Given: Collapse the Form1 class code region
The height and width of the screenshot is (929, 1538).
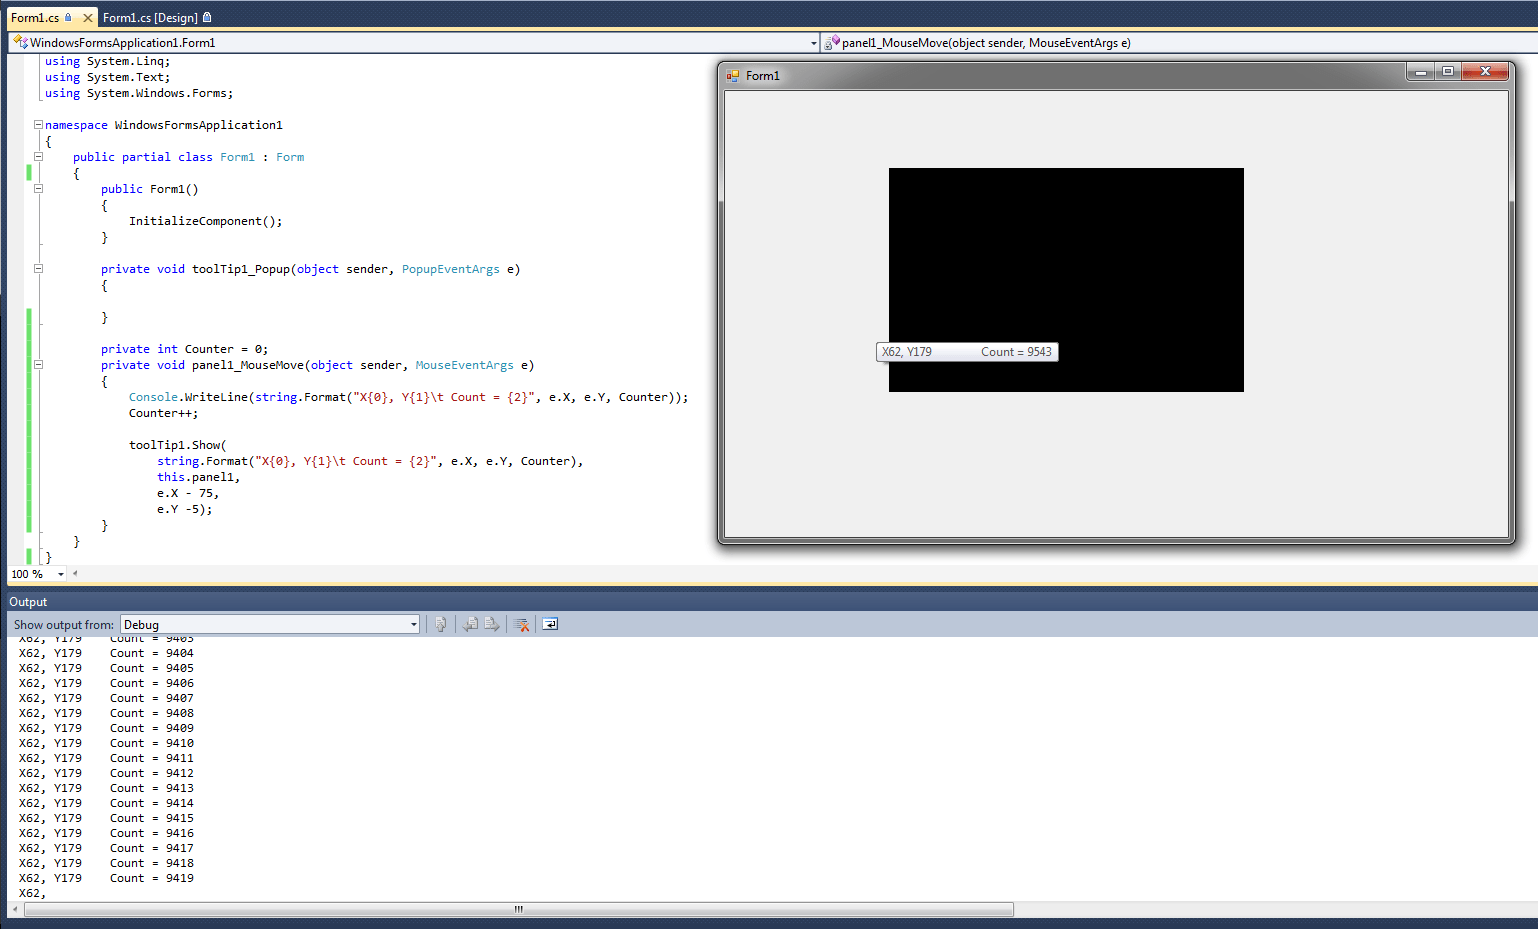Looking at the screenshot, I should coord(37,156).
